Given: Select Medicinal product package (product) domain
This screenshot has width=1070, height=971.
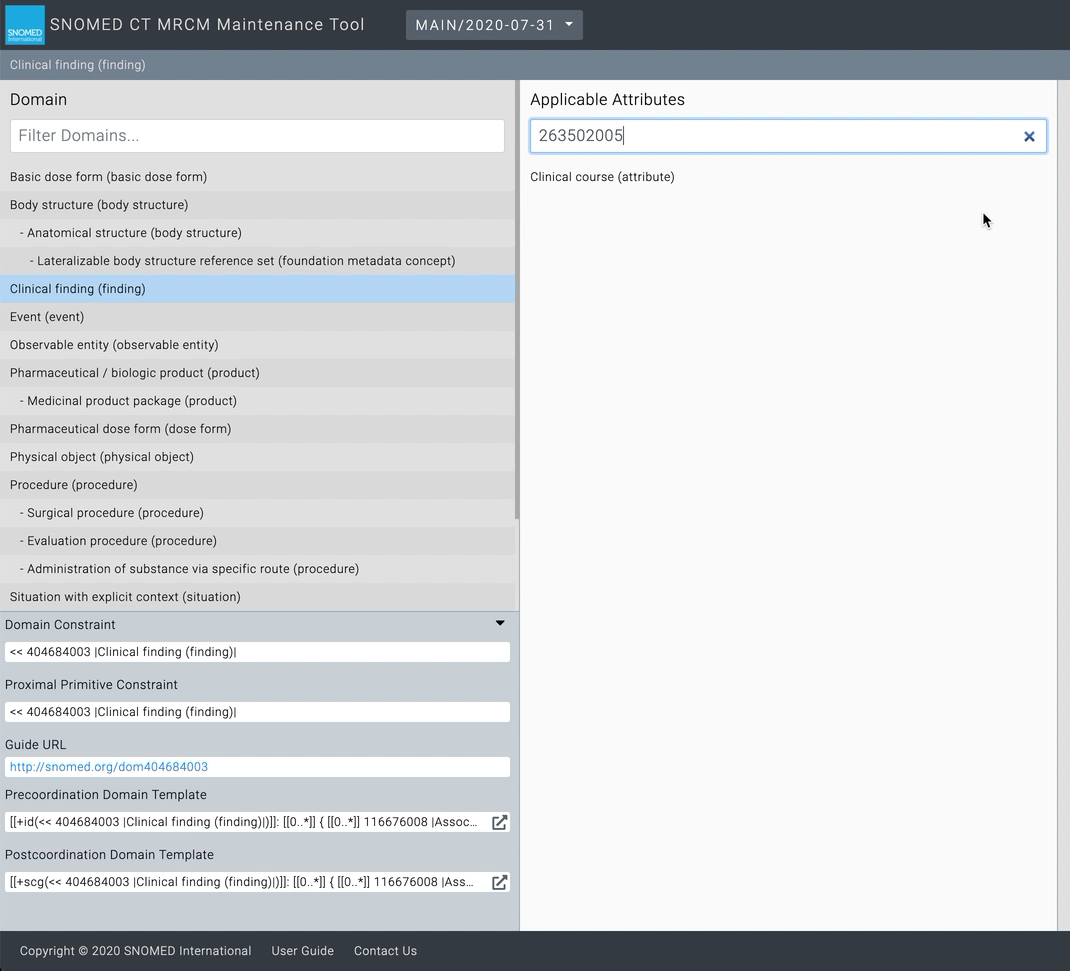Looking at the screenshot, I should tap(257, 401).
